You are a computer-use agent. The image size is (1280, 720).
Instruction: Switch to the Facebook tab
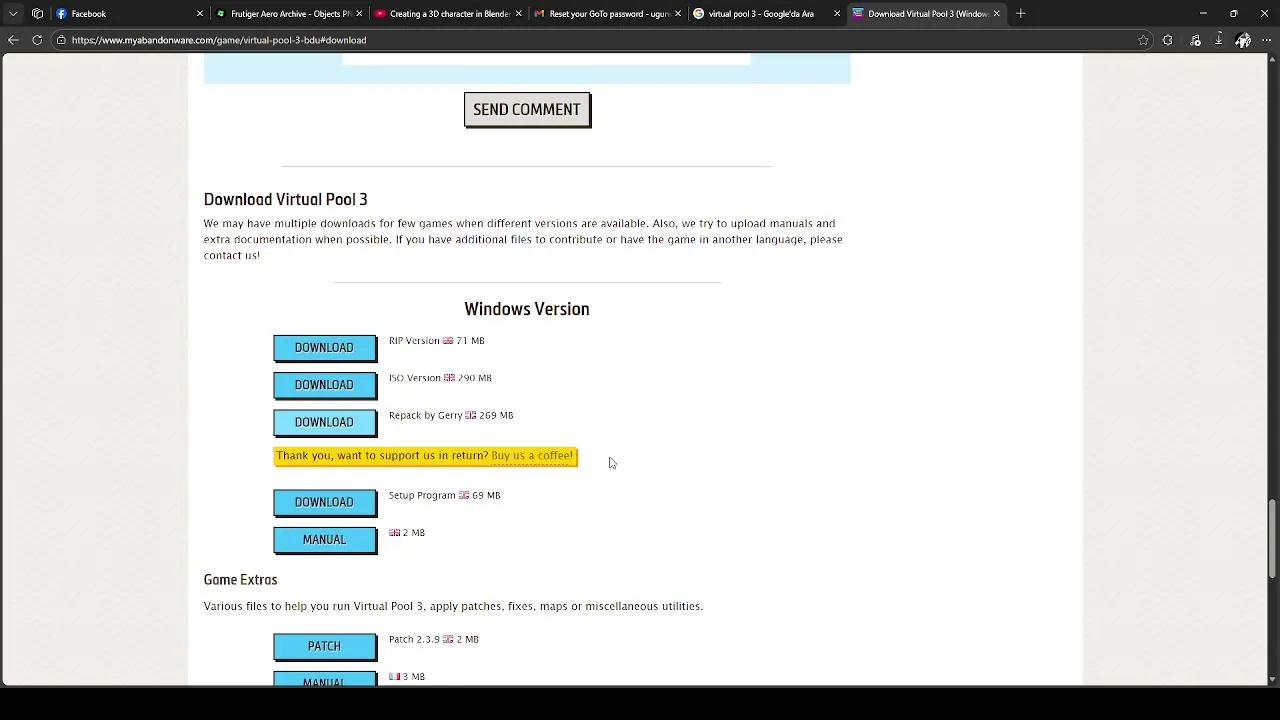(129, 14)
